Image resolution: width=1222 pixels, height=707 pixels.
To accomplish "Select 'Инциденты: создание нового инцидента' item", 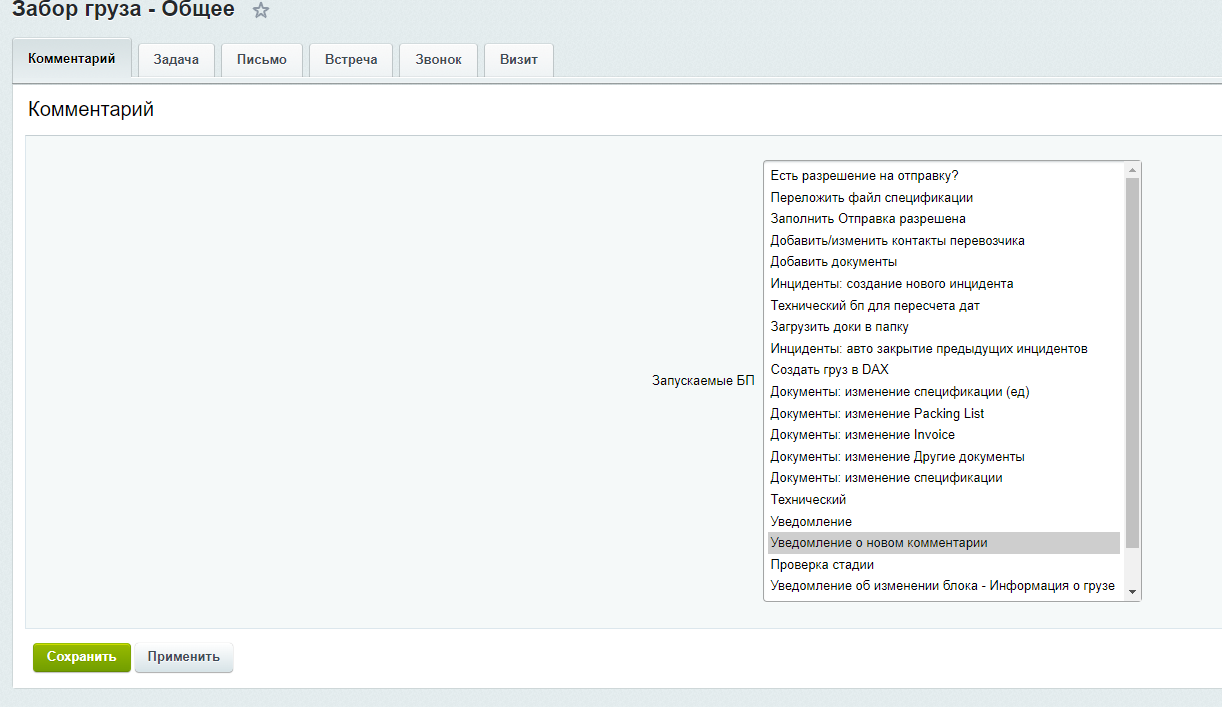I will point(891,284).
